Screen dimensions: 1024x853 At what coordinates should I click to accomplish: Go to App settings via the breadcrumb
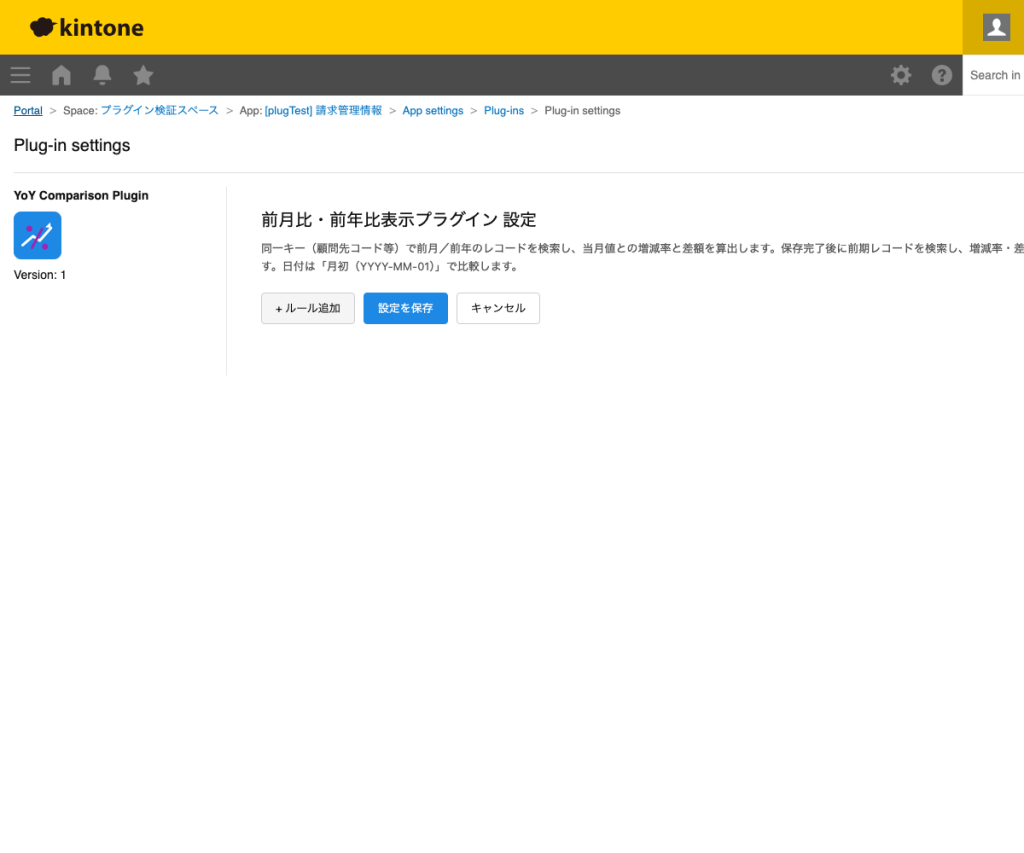point(433,110)
